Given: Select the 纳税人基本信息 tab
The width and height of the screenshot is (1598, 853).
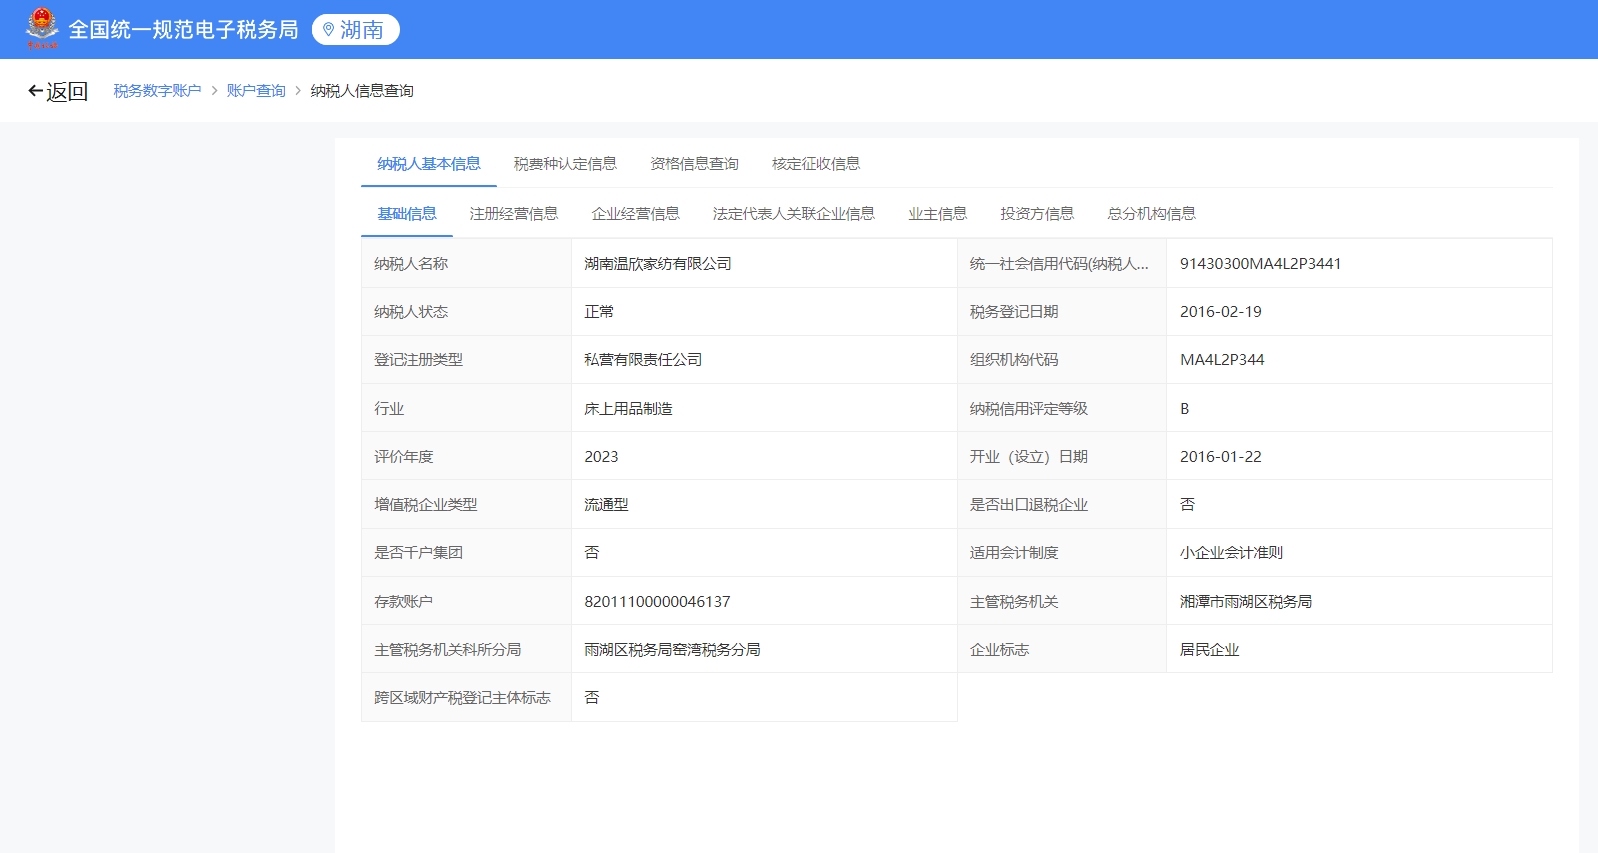Looking at the screenshot, I should (429, 164).
